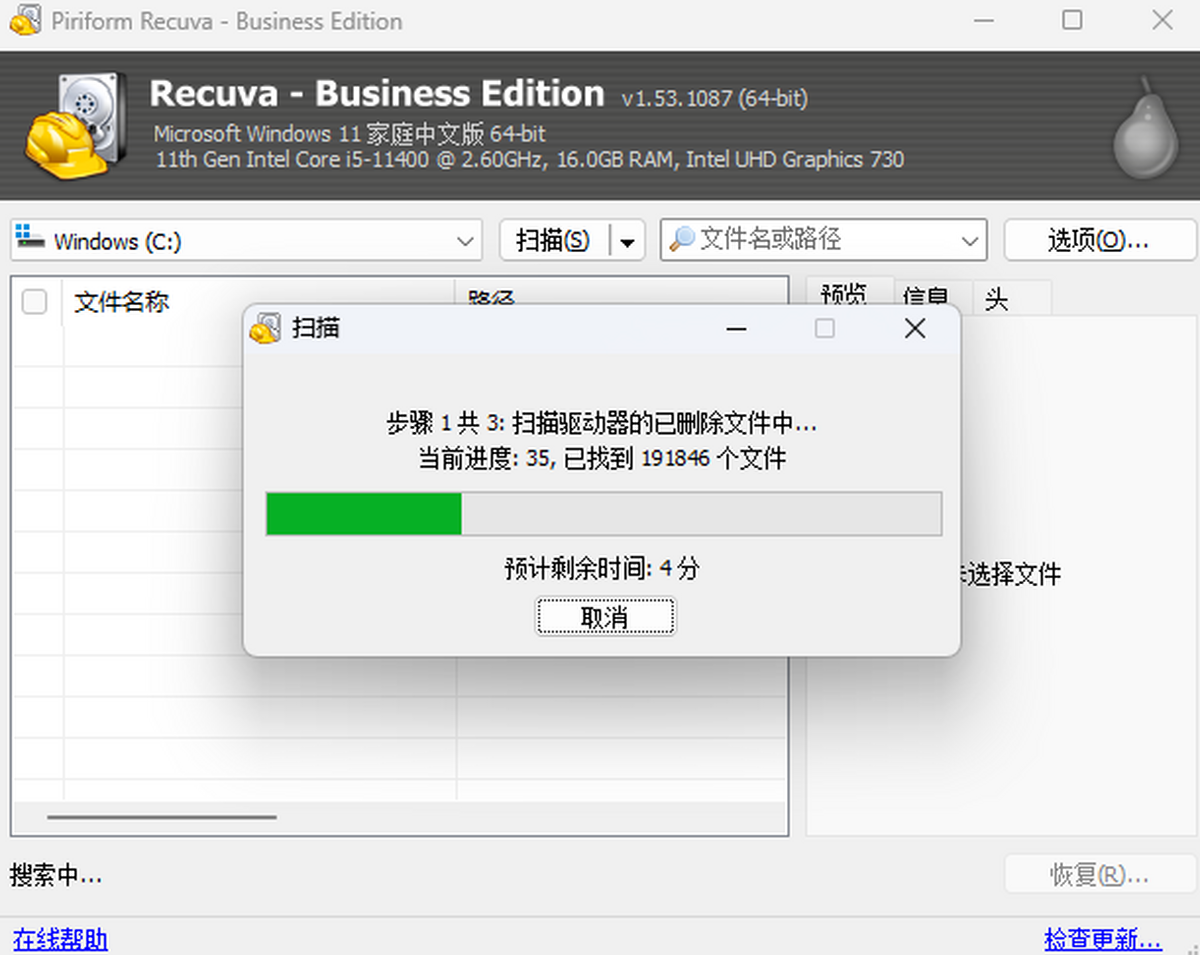The height and width of the screenshot is (955, 1200).
Task: Click the 恢复(R)... recover button
Action: [x=1099, y=875]
